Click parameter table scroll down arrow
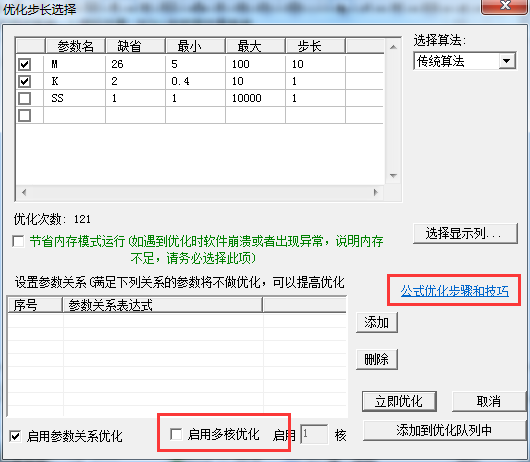 coord(393,176)
